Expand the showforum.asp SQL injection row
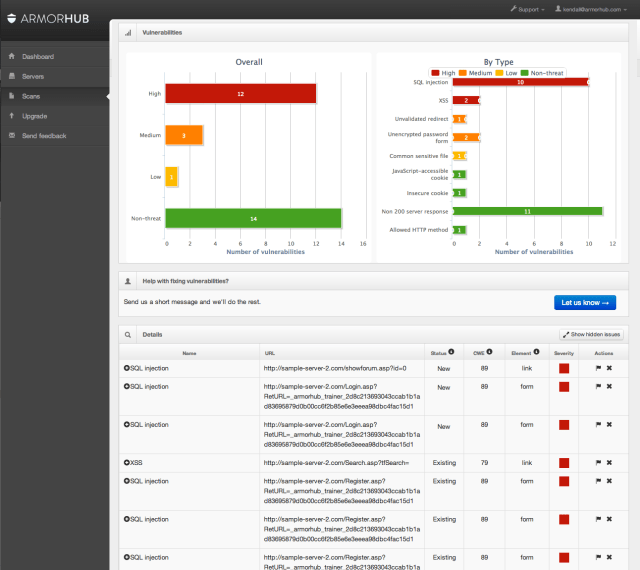 tap(127, 369)
